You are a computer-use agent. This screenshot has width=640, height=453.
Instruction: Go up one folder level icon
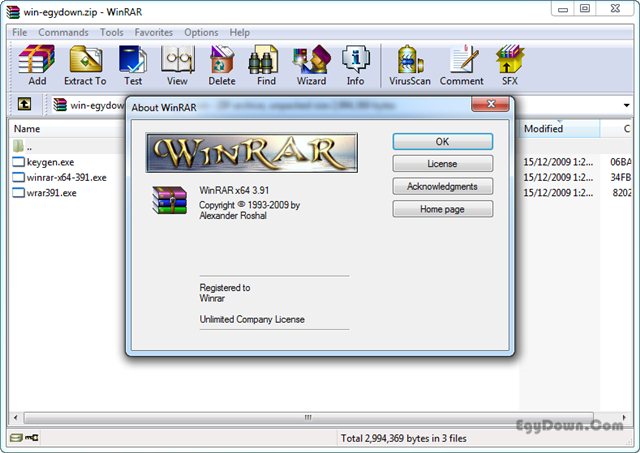[x=24, y=104]
